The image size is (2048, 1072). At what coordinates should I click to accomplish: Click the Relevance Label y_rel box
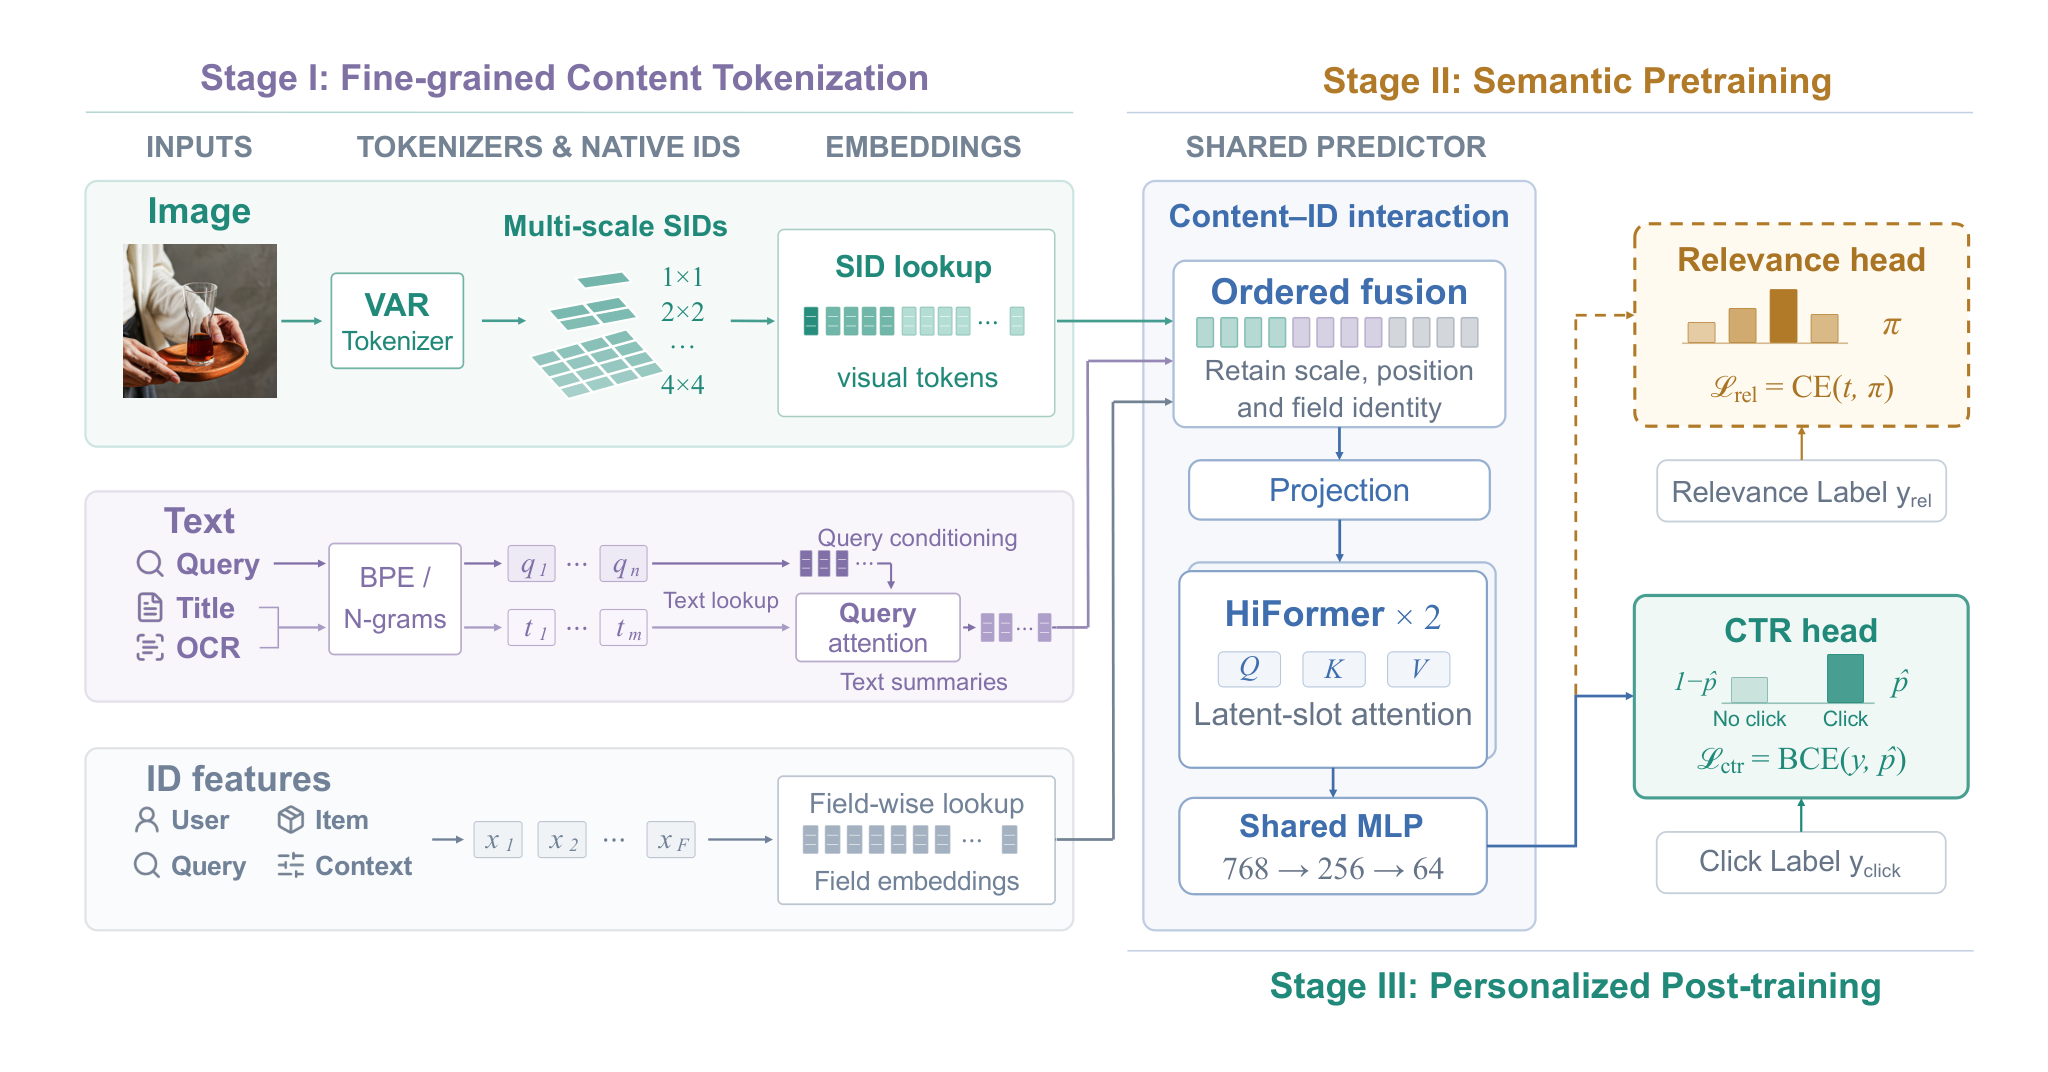(1801, 491)
